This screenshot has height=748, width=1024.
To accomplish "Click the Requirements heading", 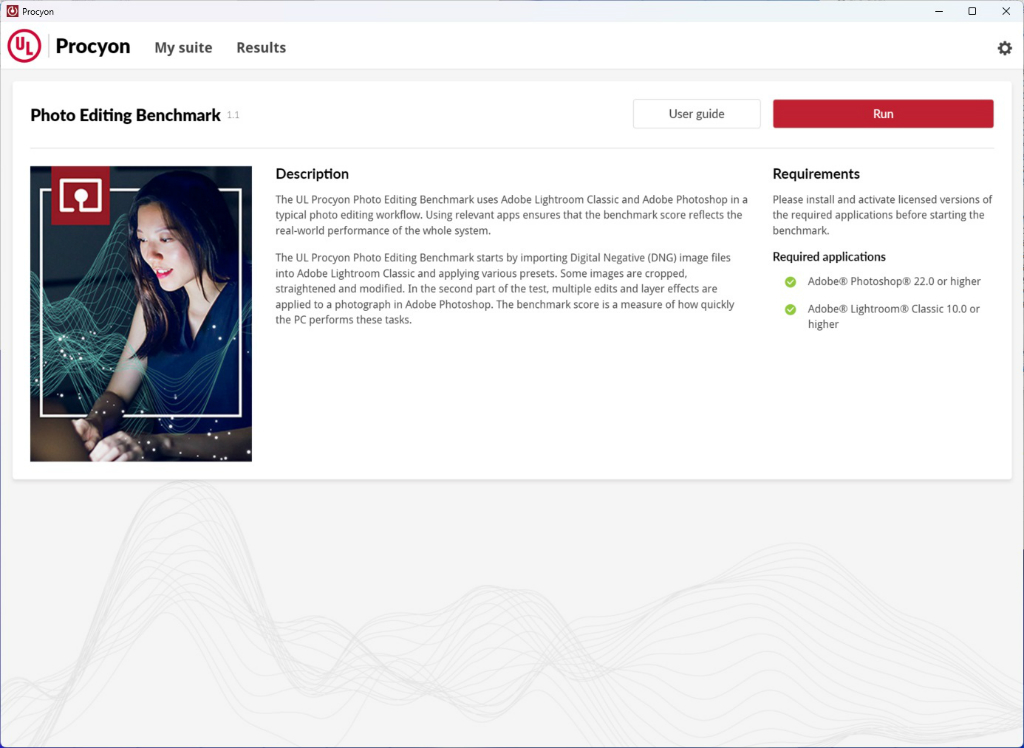I will coord(816,174).
